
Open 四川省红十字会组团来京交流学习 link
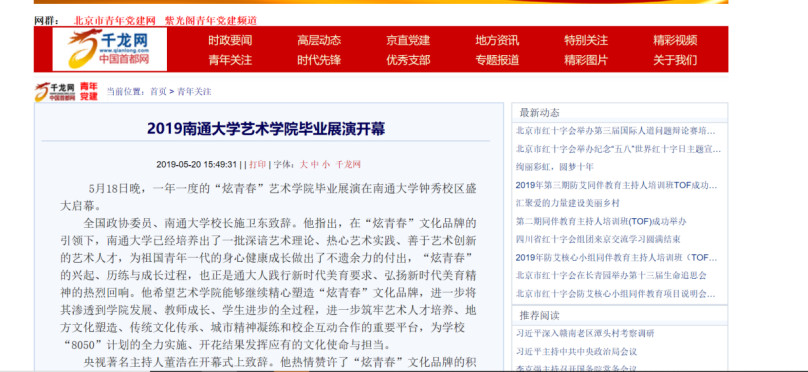coord(598,239)
